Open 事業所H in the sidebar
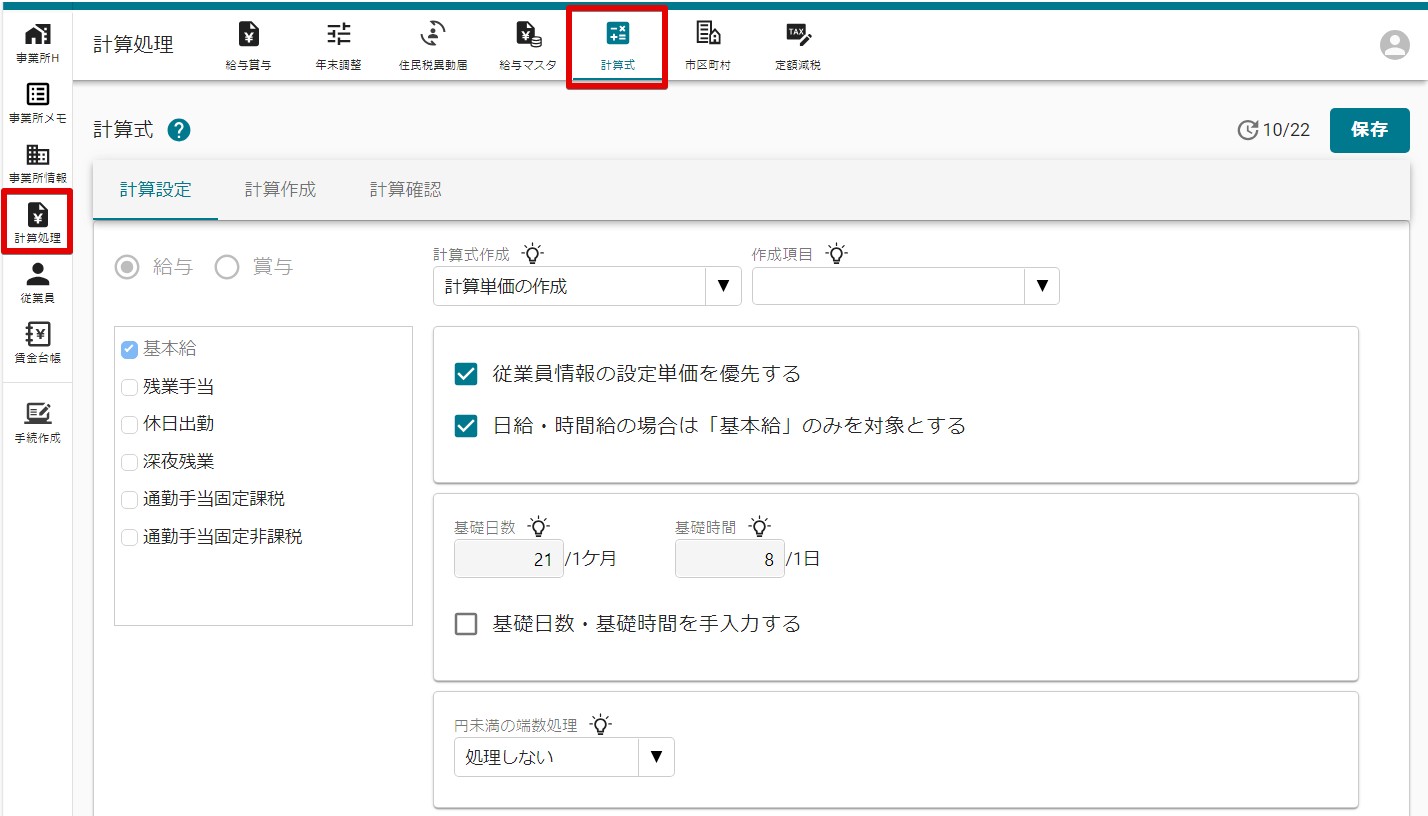Viewport: 1428px width, 816px height. coord(37,44)
